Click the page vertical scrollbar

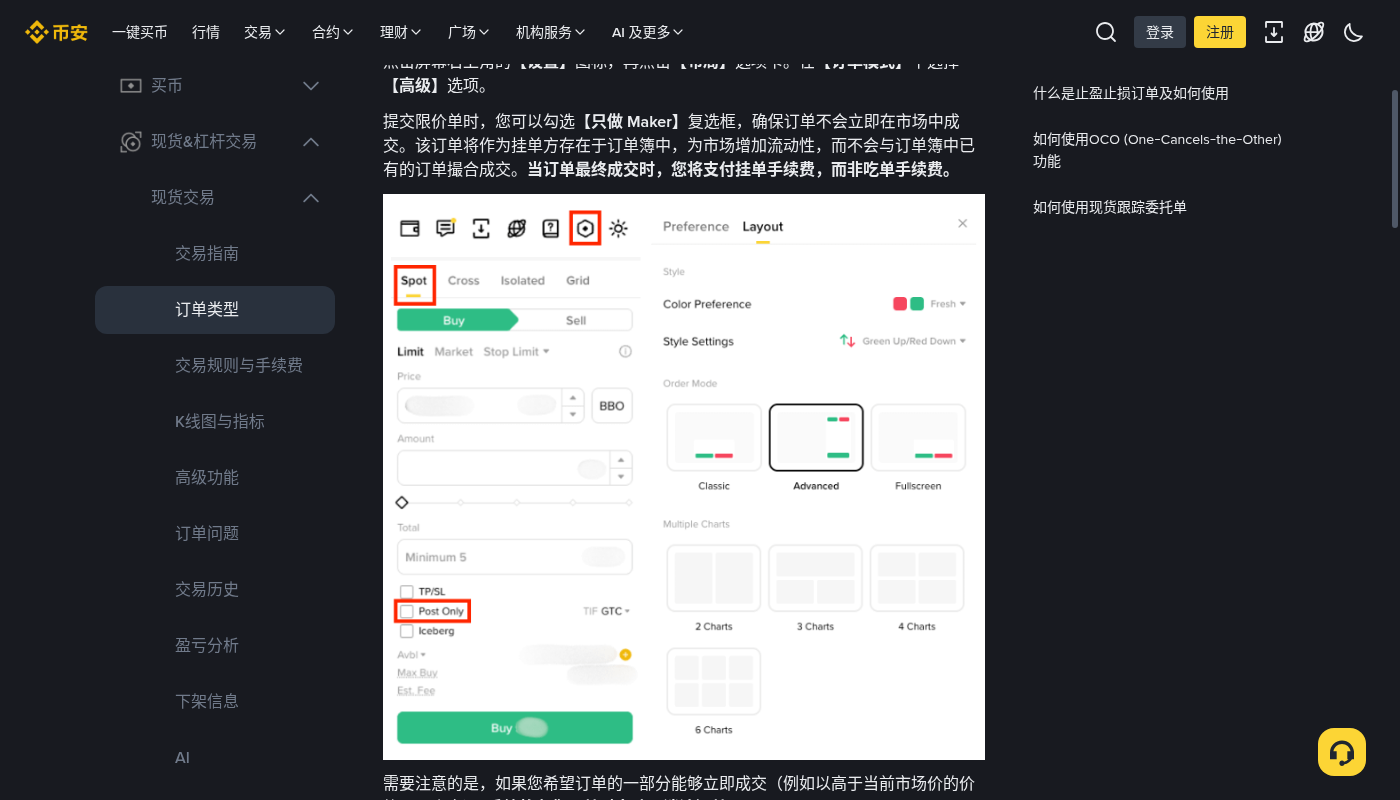pos(1395,160)
